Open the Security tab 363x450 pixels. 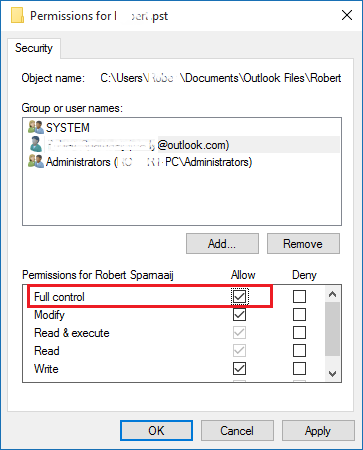[34, 48]
